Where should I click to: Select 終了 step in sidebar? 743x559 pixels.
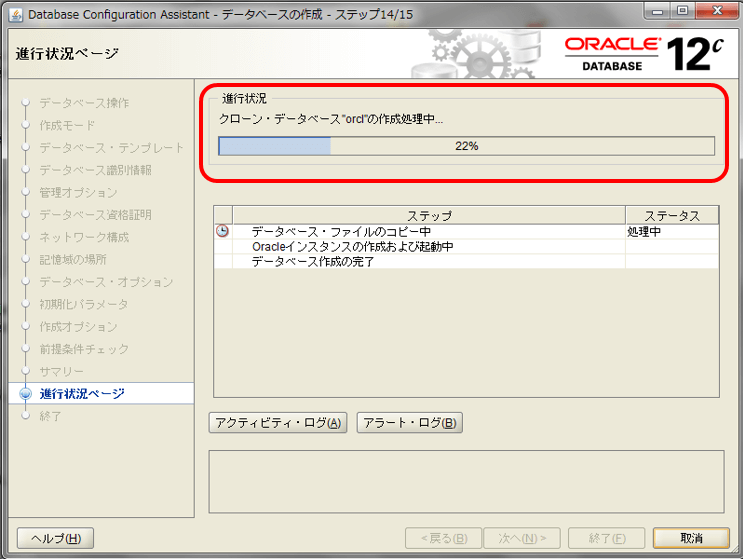(50, 416)
